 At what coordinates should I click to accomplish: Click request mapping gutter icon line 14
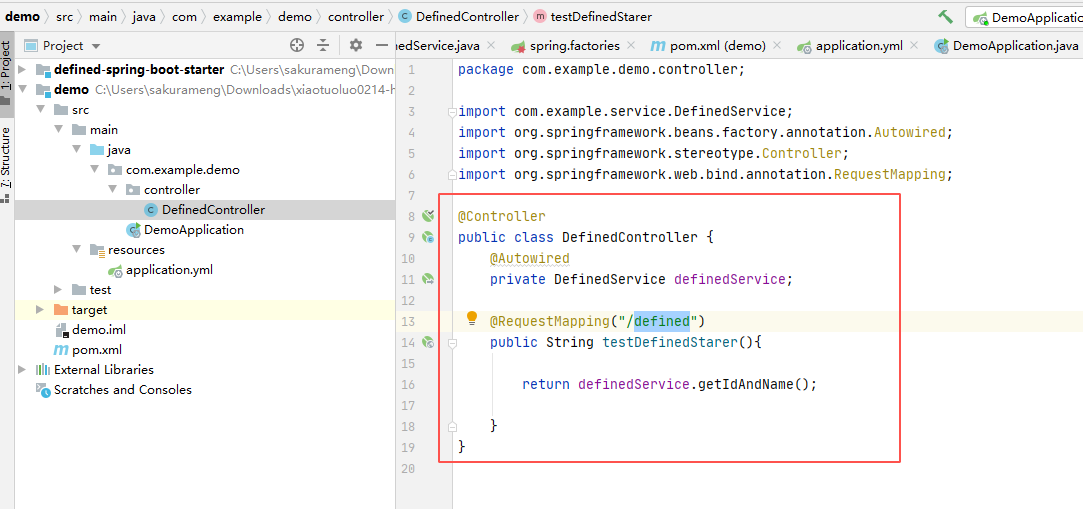[428, 342]
